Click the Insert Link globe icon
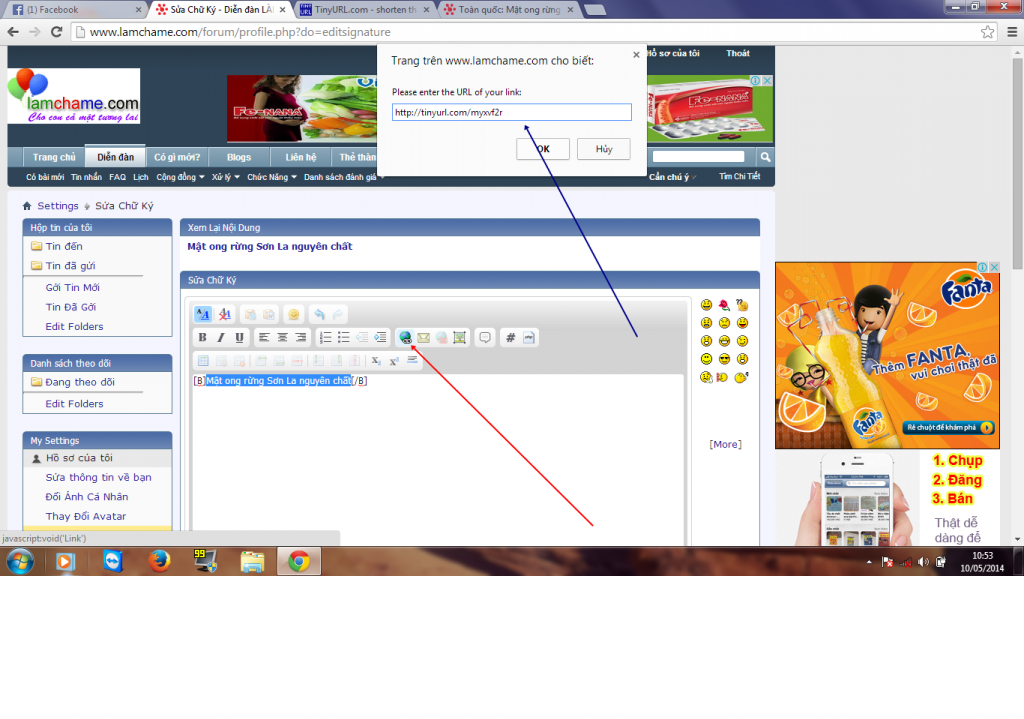The width and height of the screenshot is (1024, 719). click(x=405, y=338)
